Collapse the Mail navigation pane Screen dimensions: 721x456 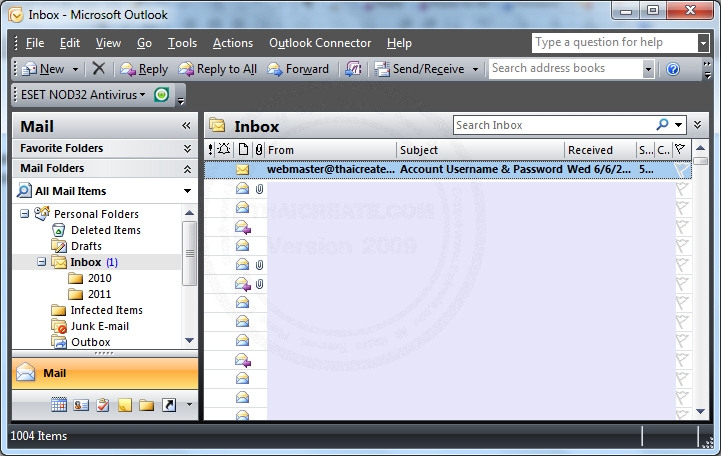point(186,125)
